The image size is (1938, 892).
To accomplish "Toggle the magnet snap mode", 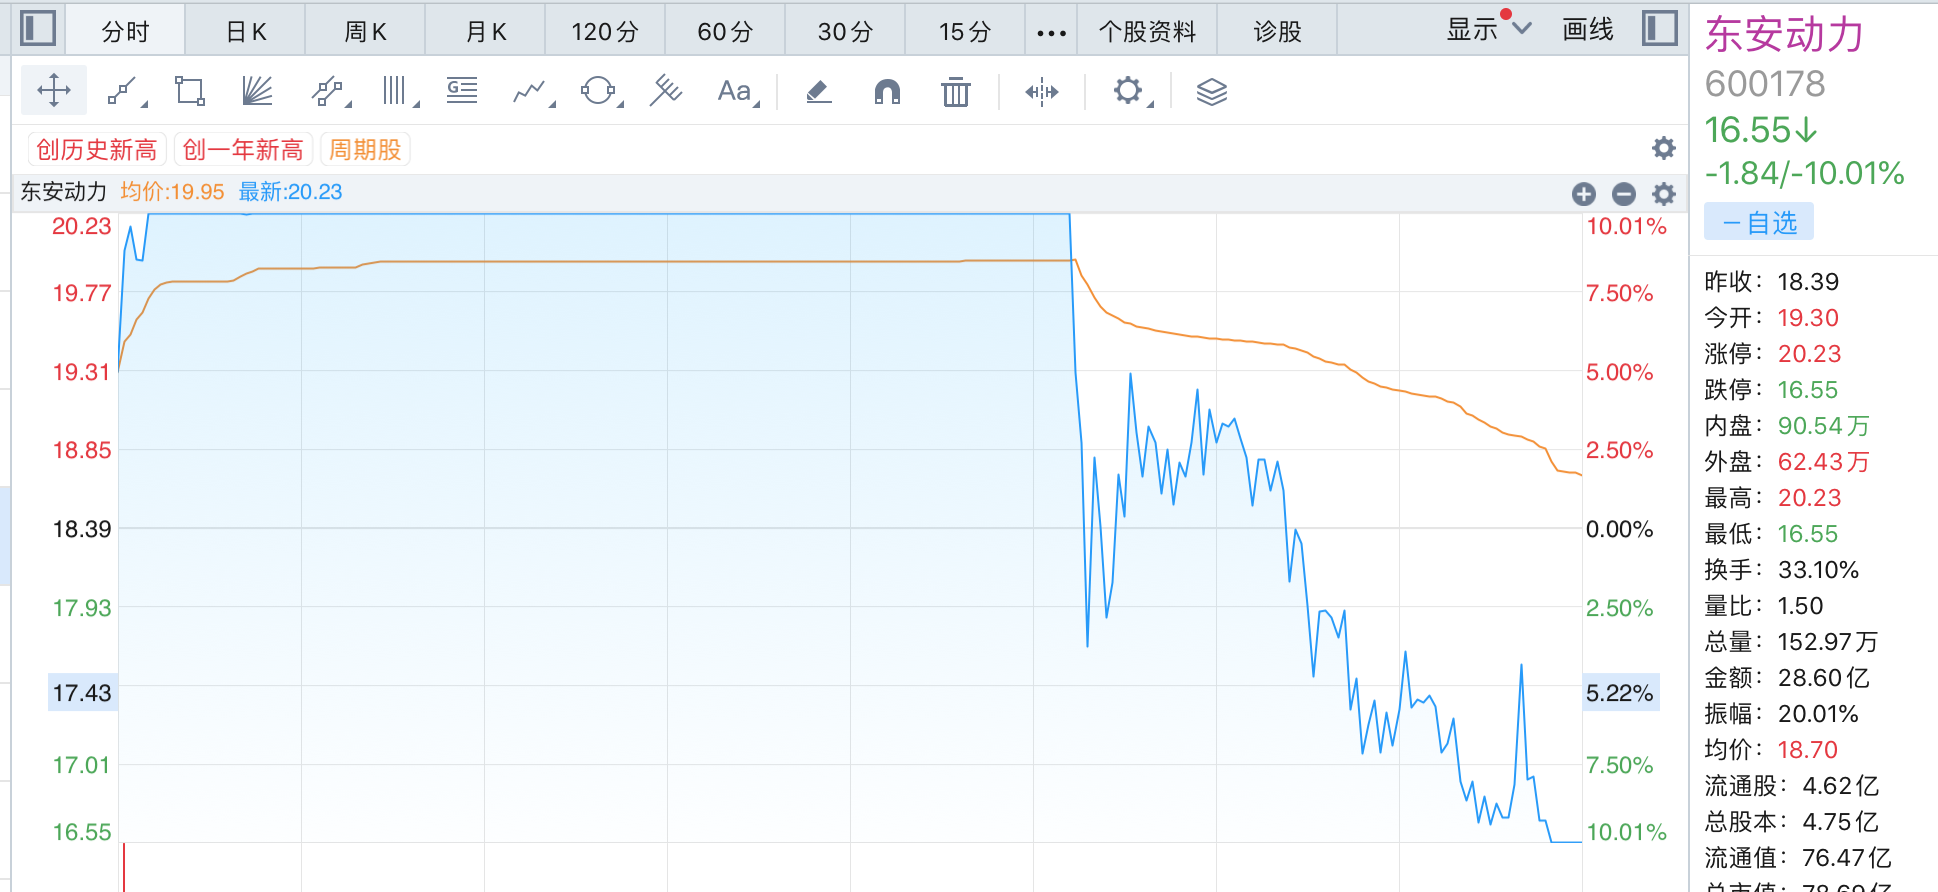I will [x=887, y=92].
